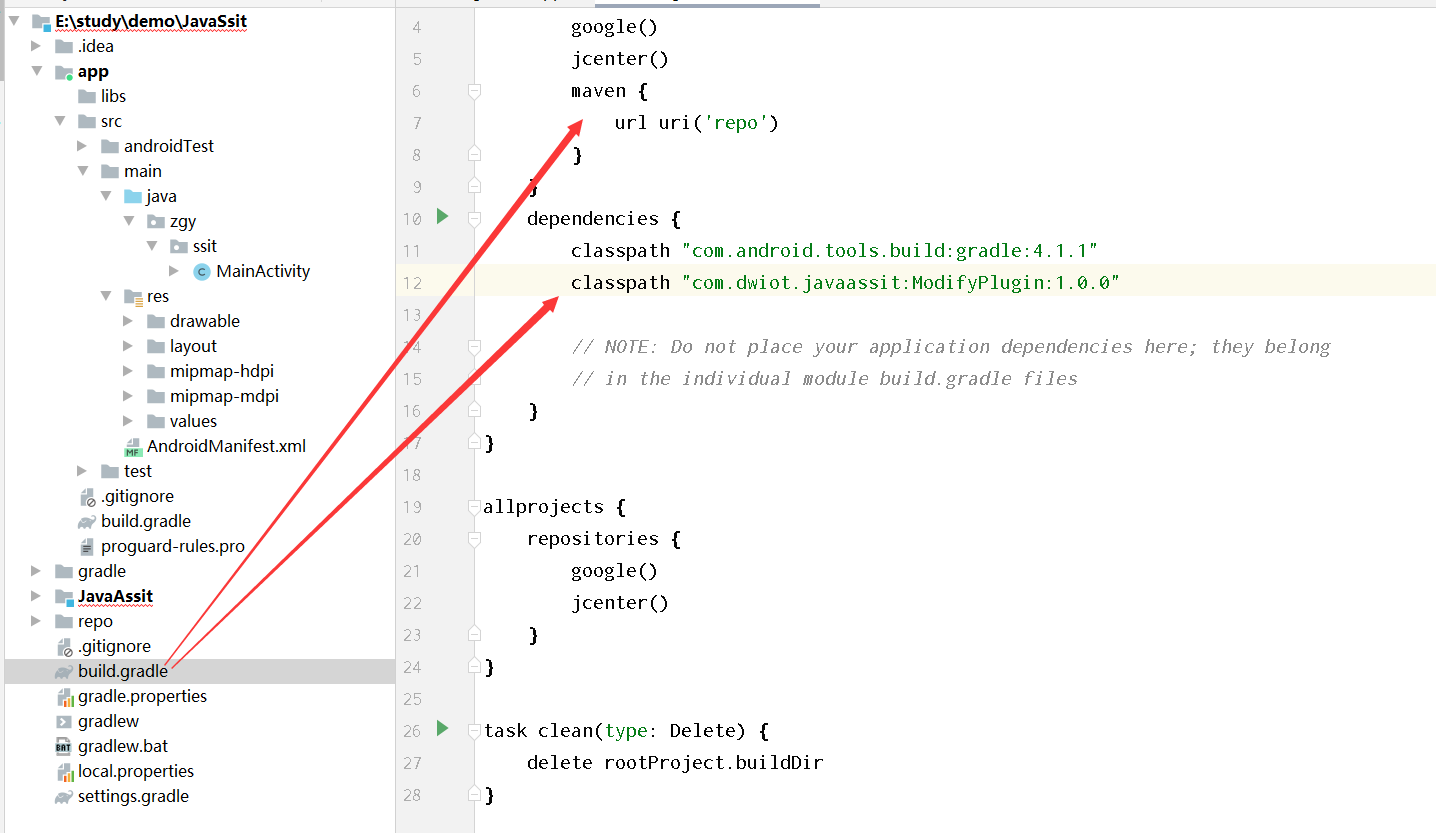Click the java source folder icon

tap(133, 196)
